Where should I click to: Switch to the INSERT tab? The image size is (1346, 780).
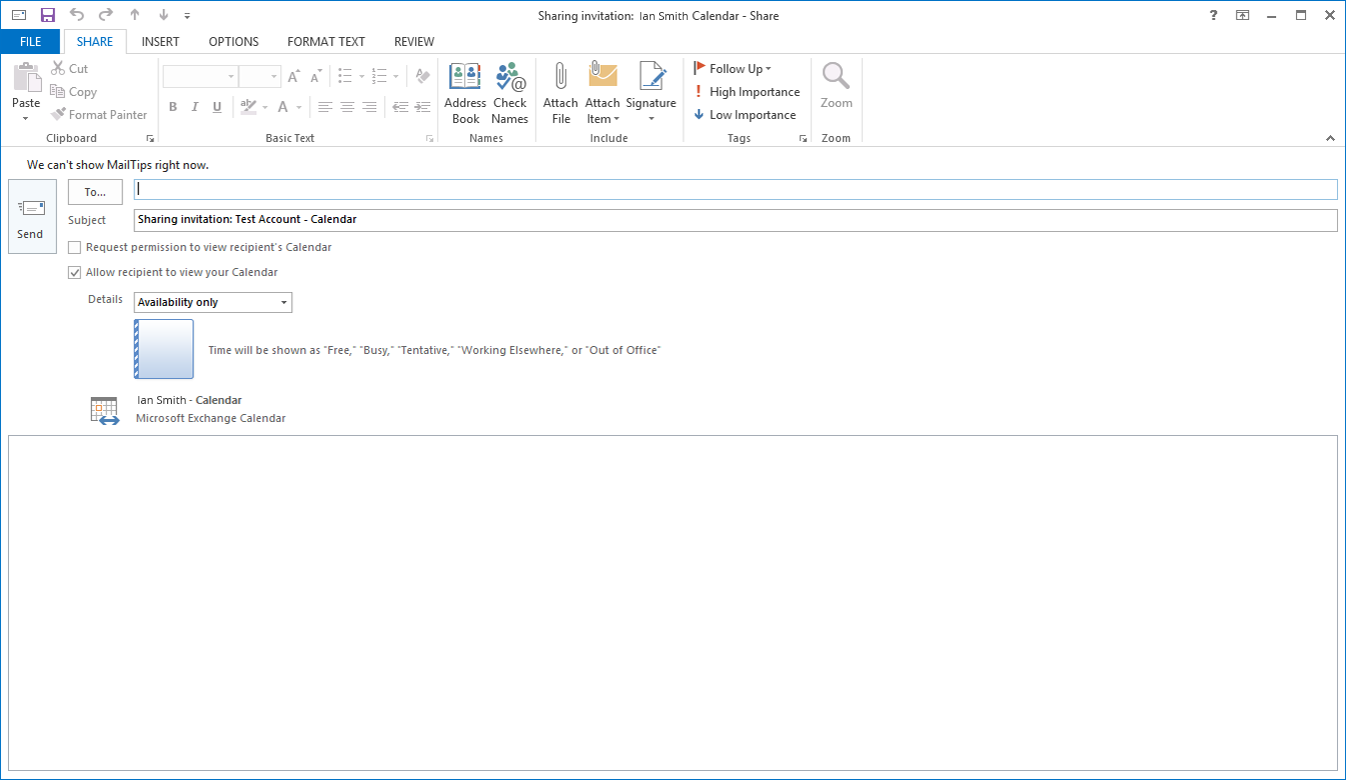pyautogui.click(x=160, y=42)
